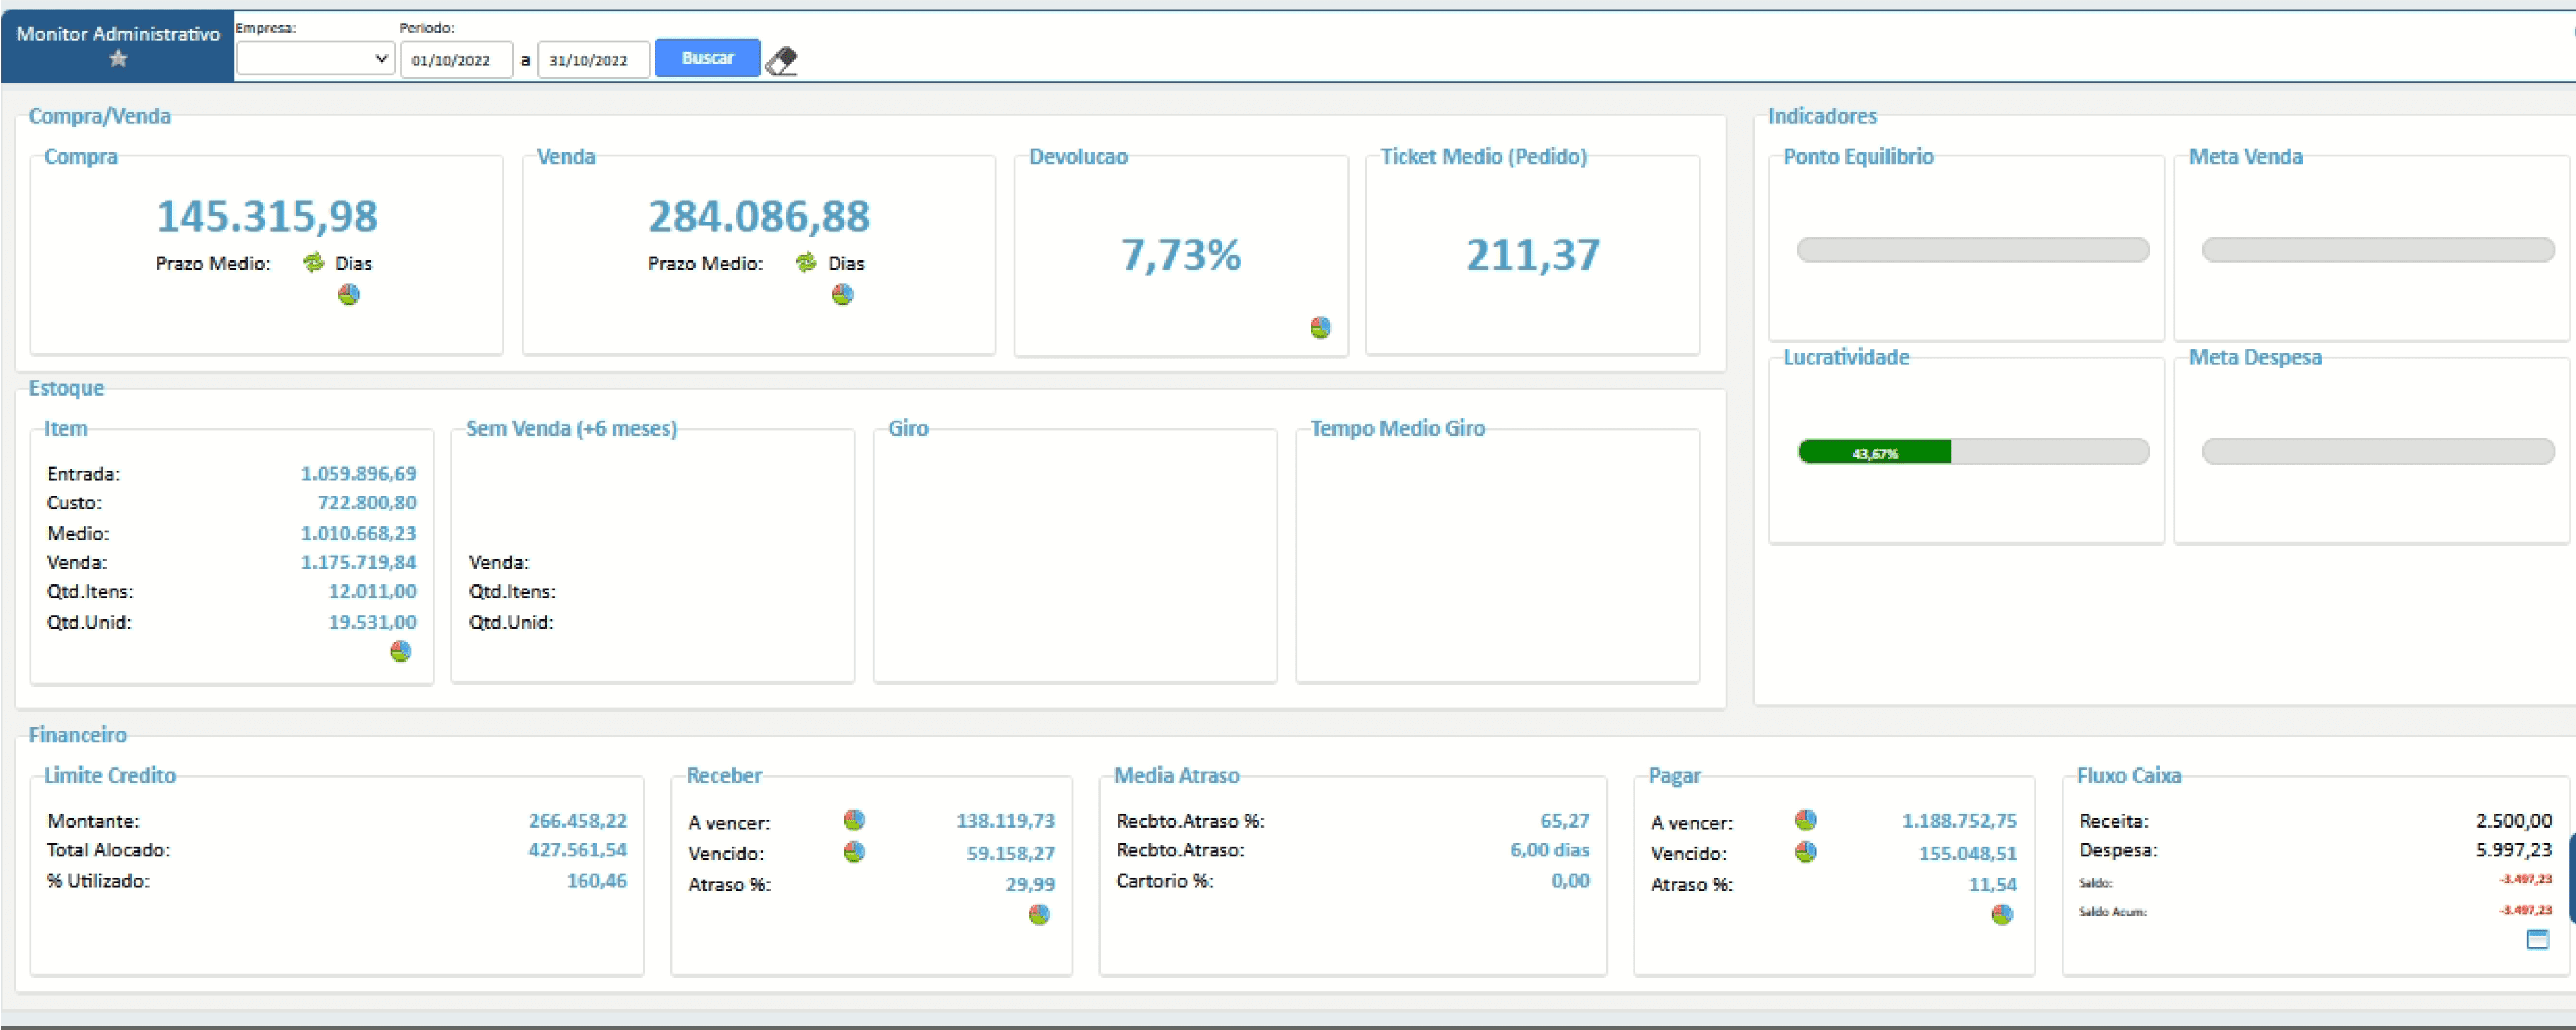Open the pie chart in Compra card
The height and width of the screenshot is (1030, 2576).
pos(349,294)
